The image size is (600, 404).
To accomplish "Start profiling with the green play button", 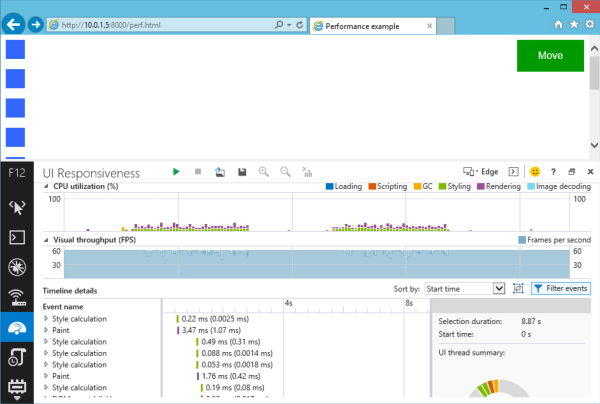I will (176, 172).
